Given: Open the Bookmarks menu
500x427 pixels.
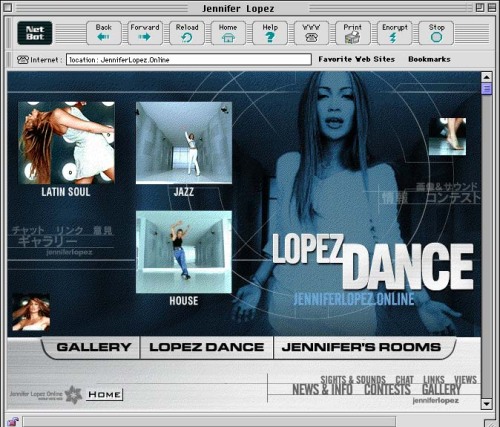Looking at the screenshot, I should click(x=429, y=59).
